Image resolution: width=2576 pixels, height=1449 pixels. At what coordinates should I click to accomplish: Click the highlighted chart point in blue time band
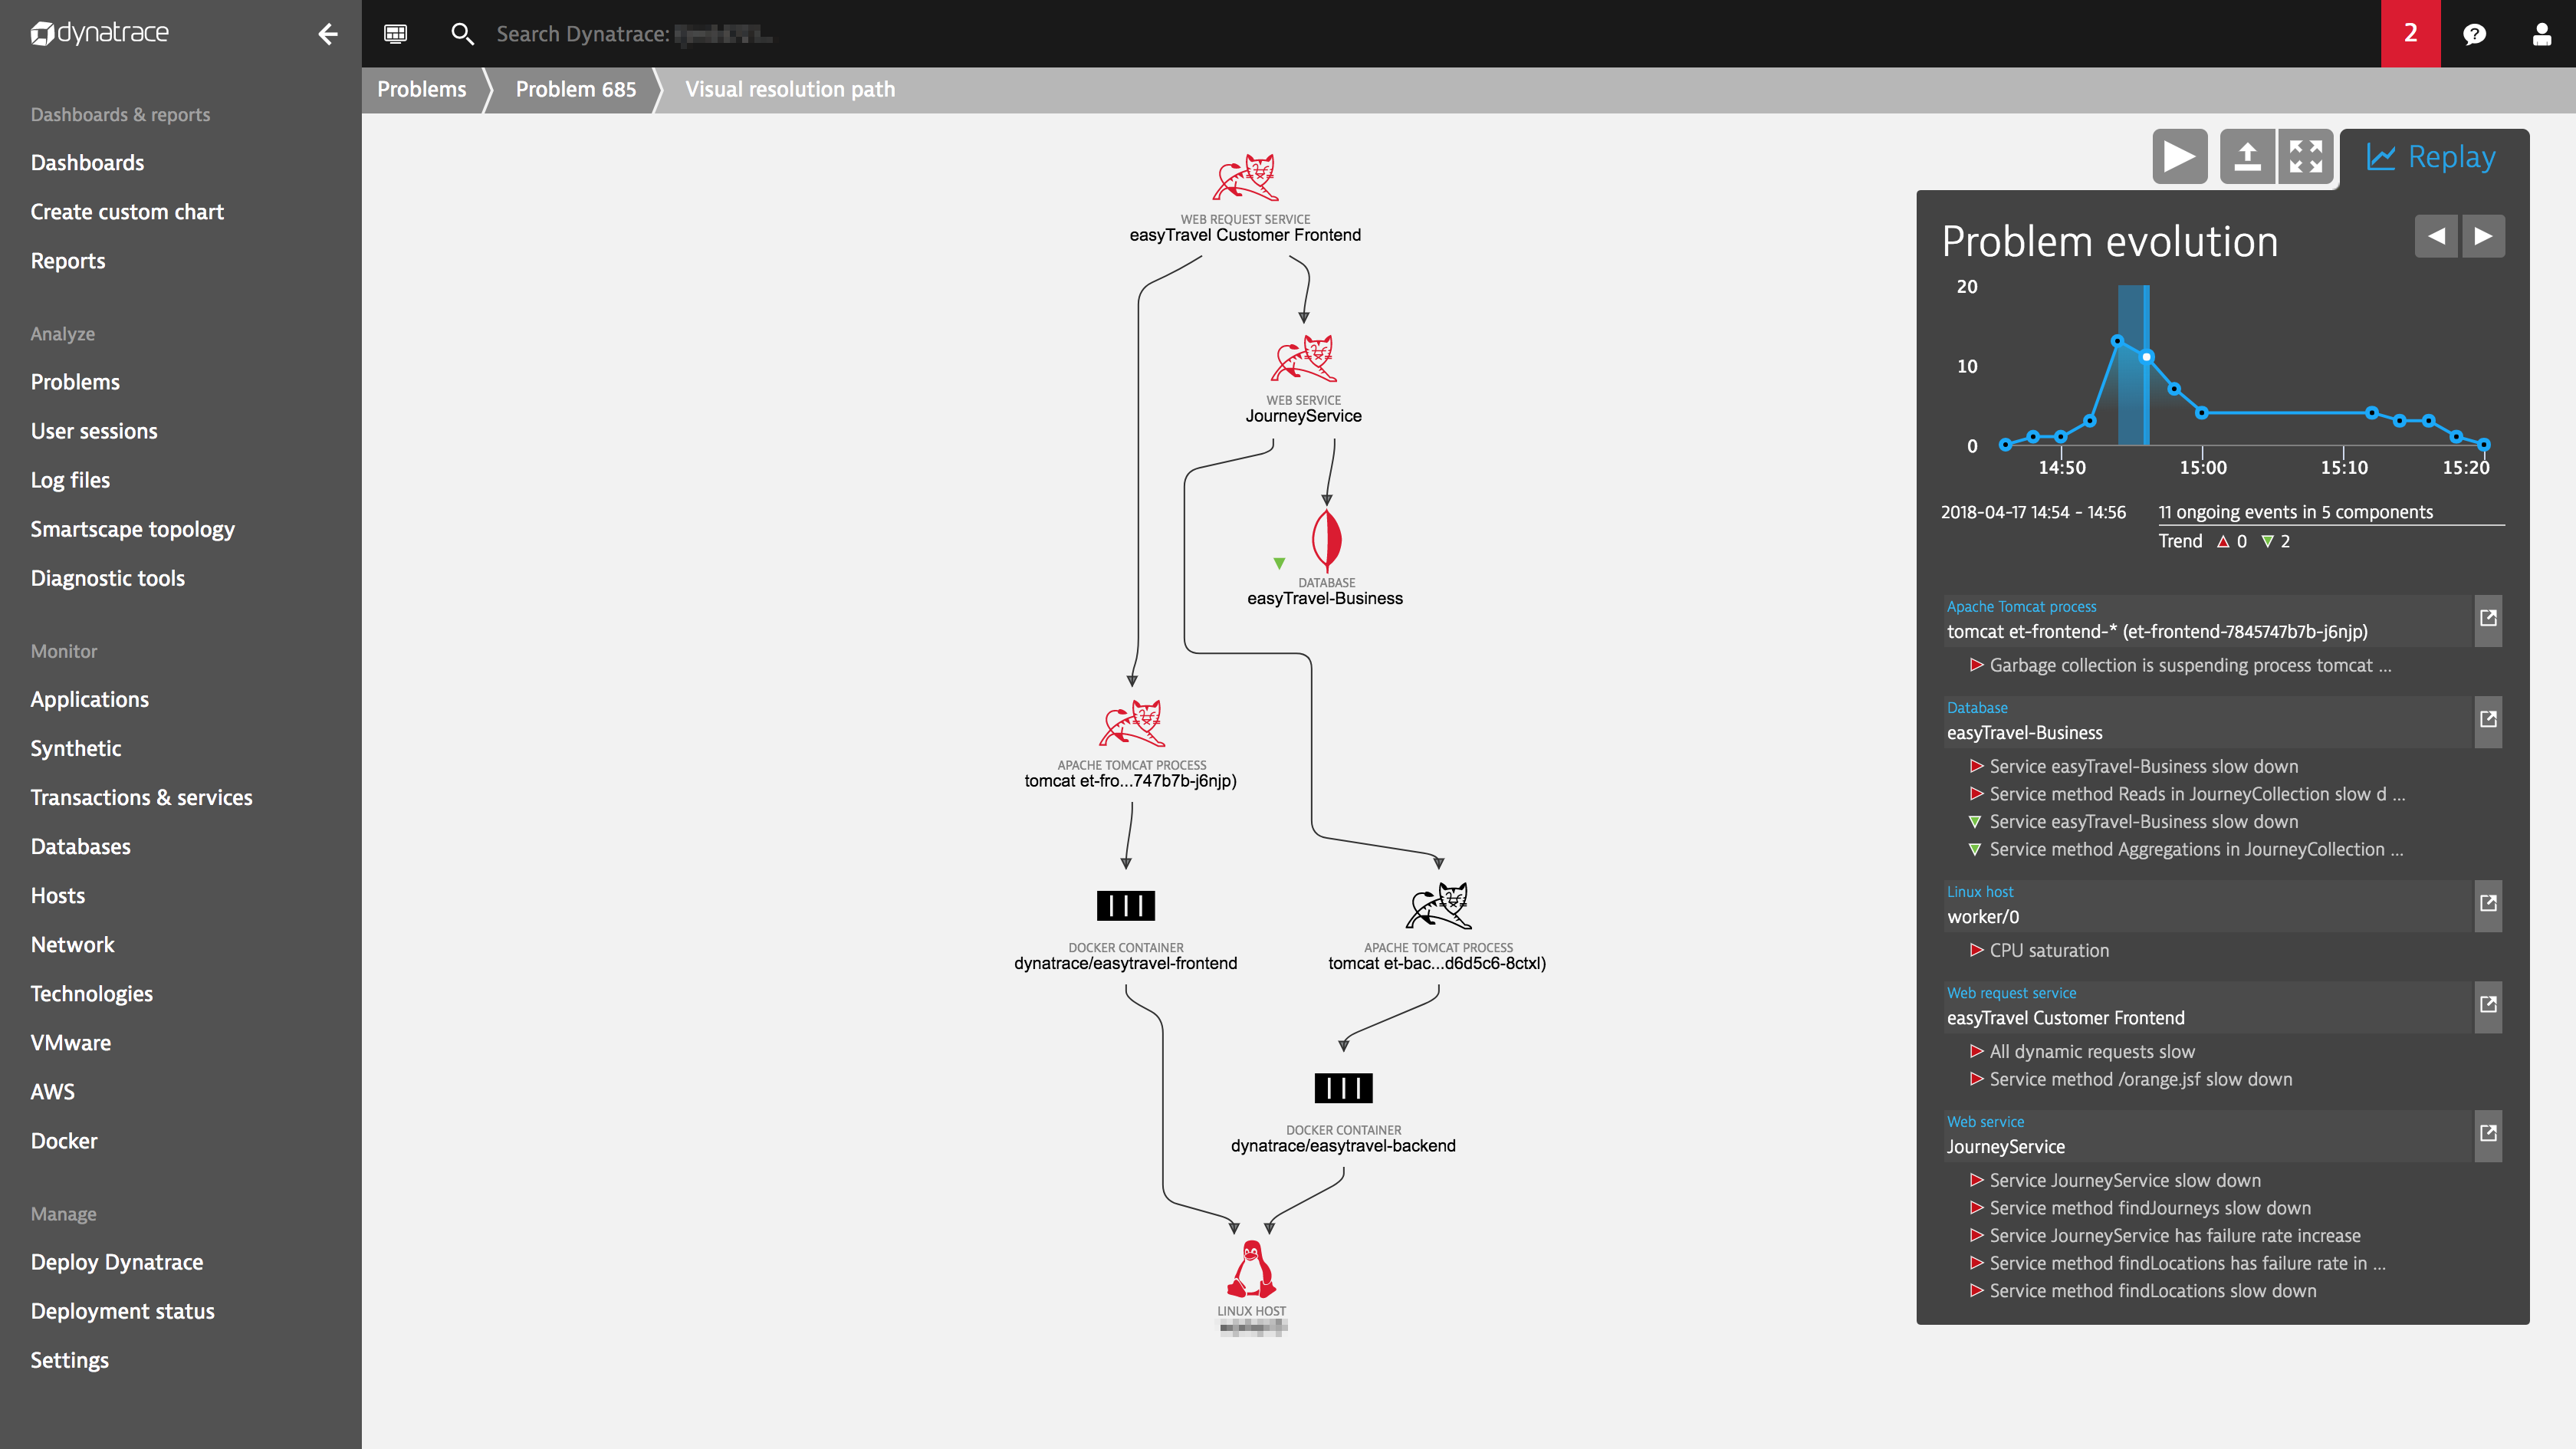(x=2146, y=357)
